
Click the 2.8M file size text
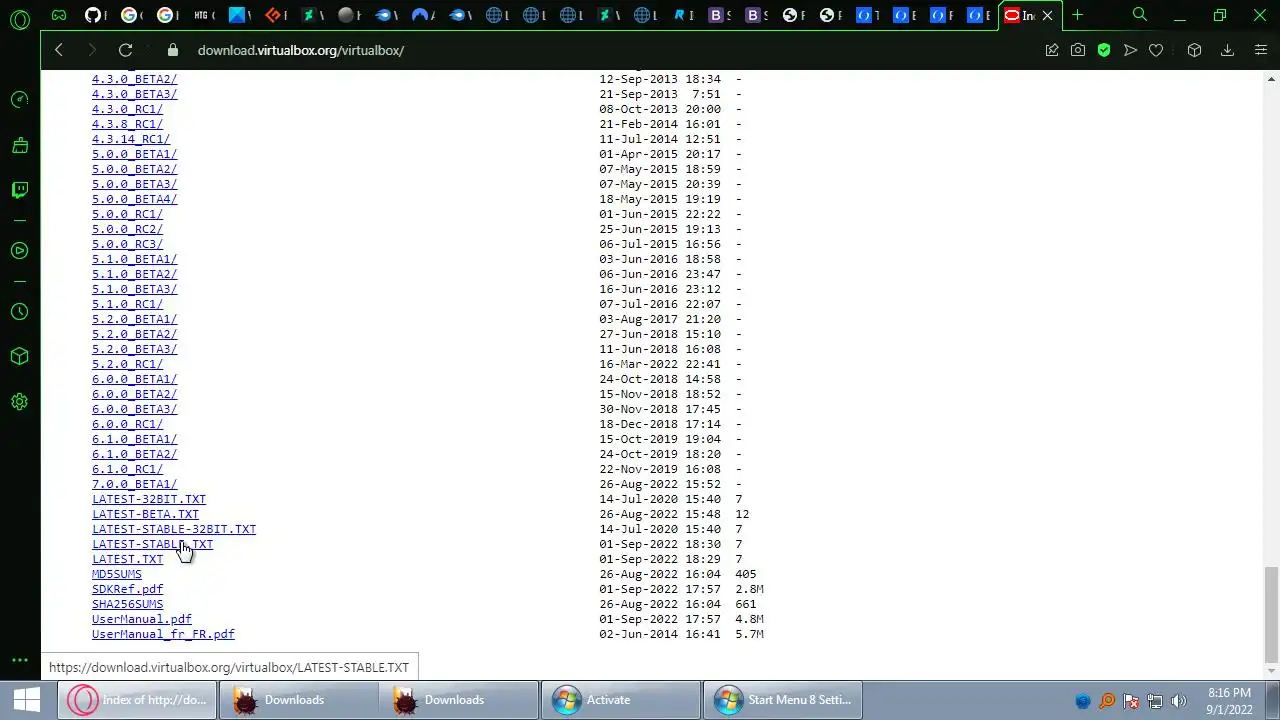[749, 589]
